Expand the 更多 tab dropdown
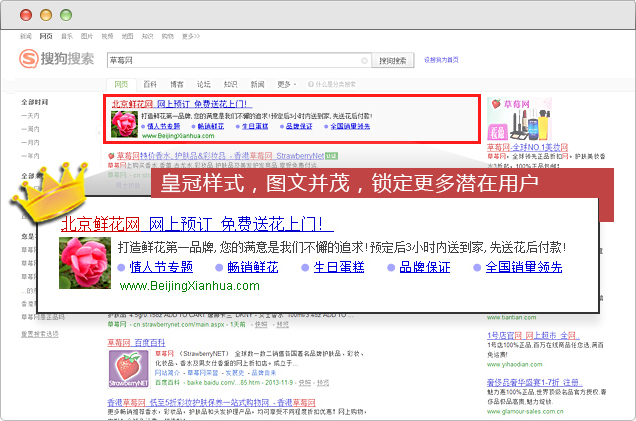The height and width of the screenshot is (421, 636). 286,84
